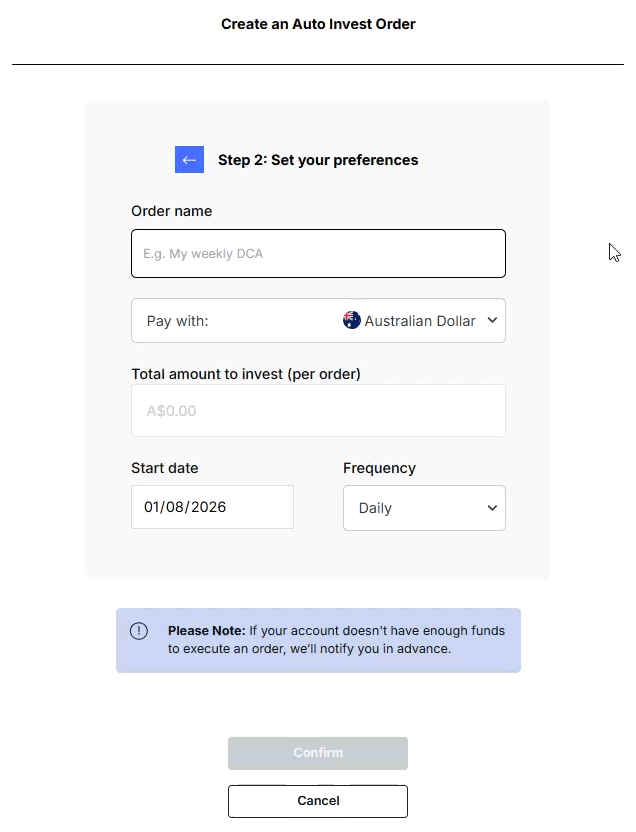Open the Frequency dropdown showing Daily
This screenshot has width=636, height=832.
[424, 508]
